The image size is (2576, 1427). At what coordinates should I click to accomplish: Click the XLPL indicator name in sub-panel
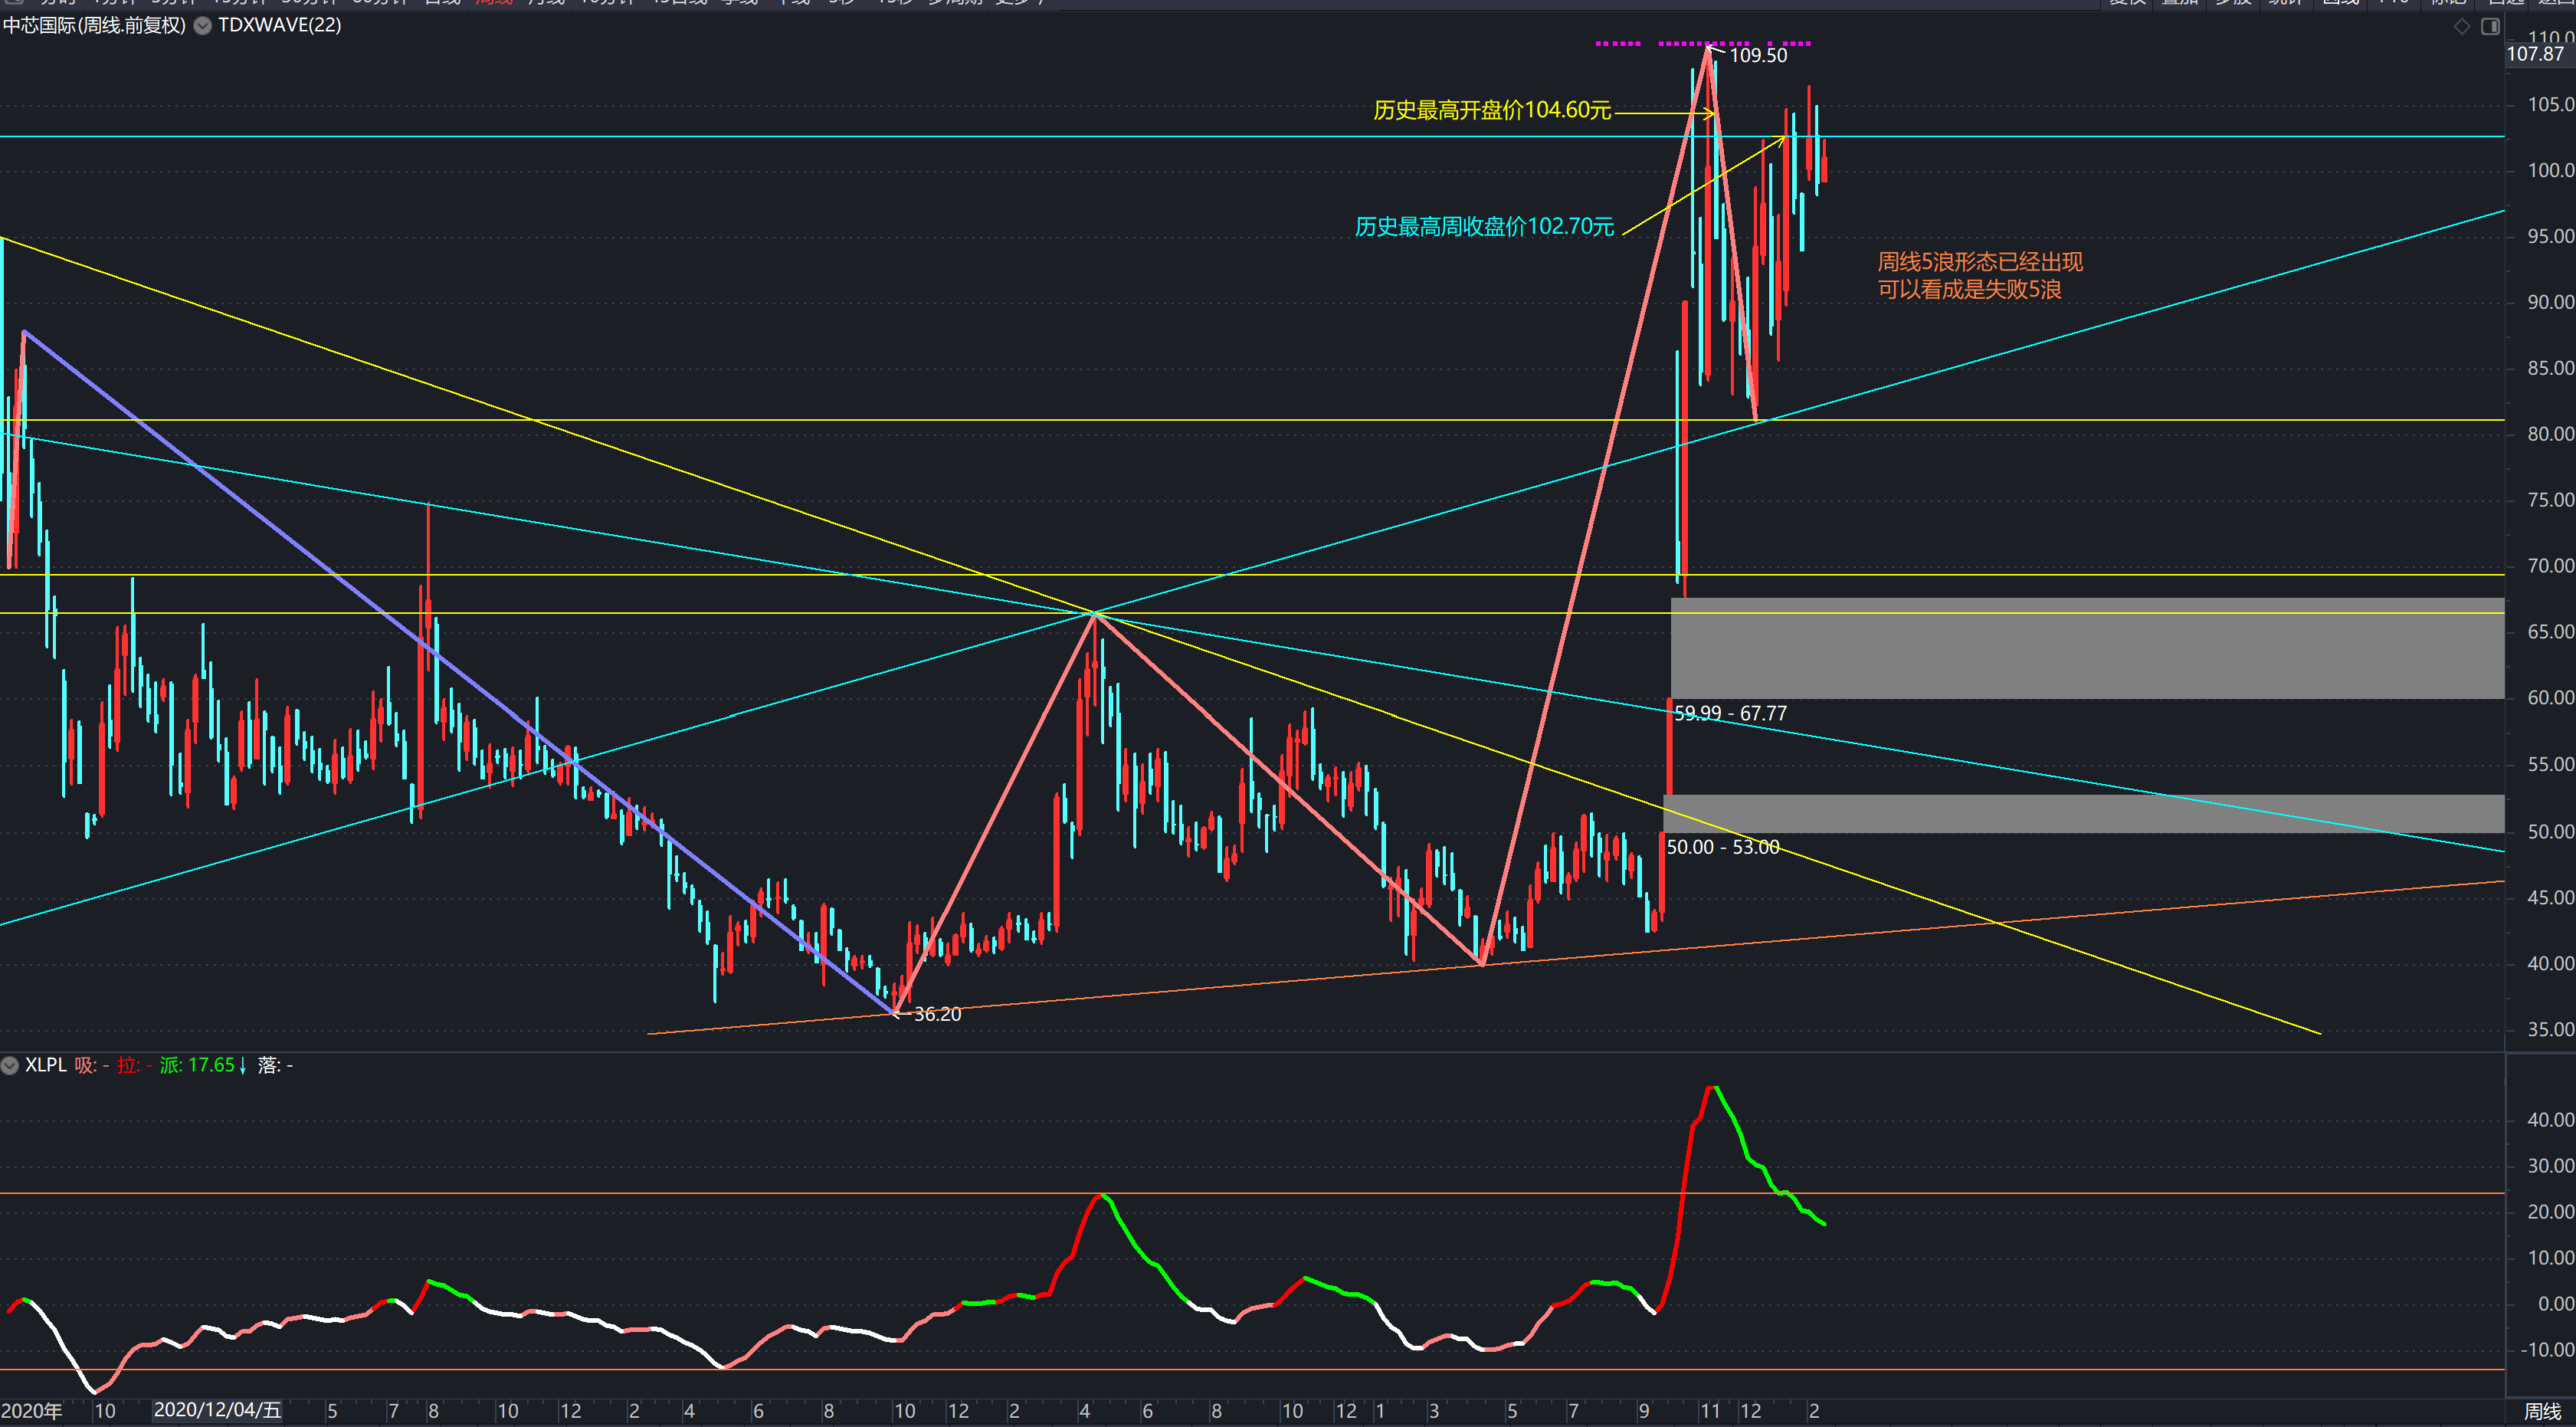pyautogui.click(x=45, y=1066)
